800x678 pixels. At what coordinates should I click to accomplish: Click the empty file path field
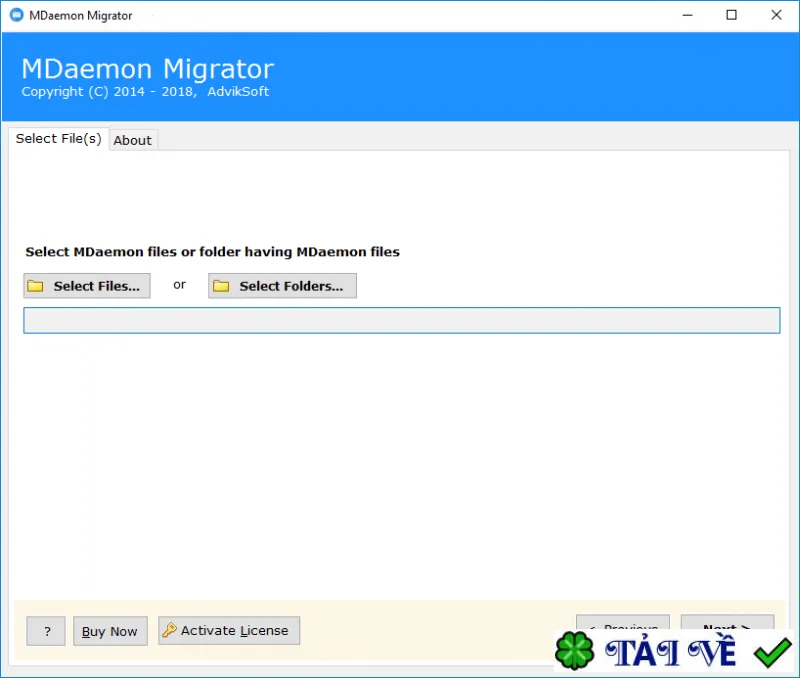[x=402, y=320]
